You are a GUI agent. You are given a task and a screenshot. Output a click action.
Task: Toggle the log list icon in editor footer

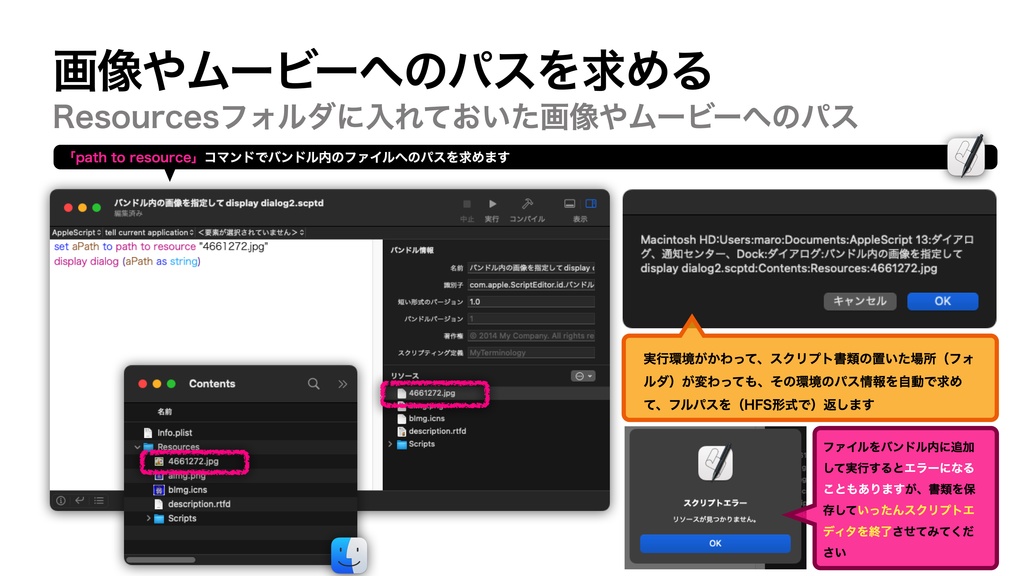pyautogui.click(x=99, y=501)
